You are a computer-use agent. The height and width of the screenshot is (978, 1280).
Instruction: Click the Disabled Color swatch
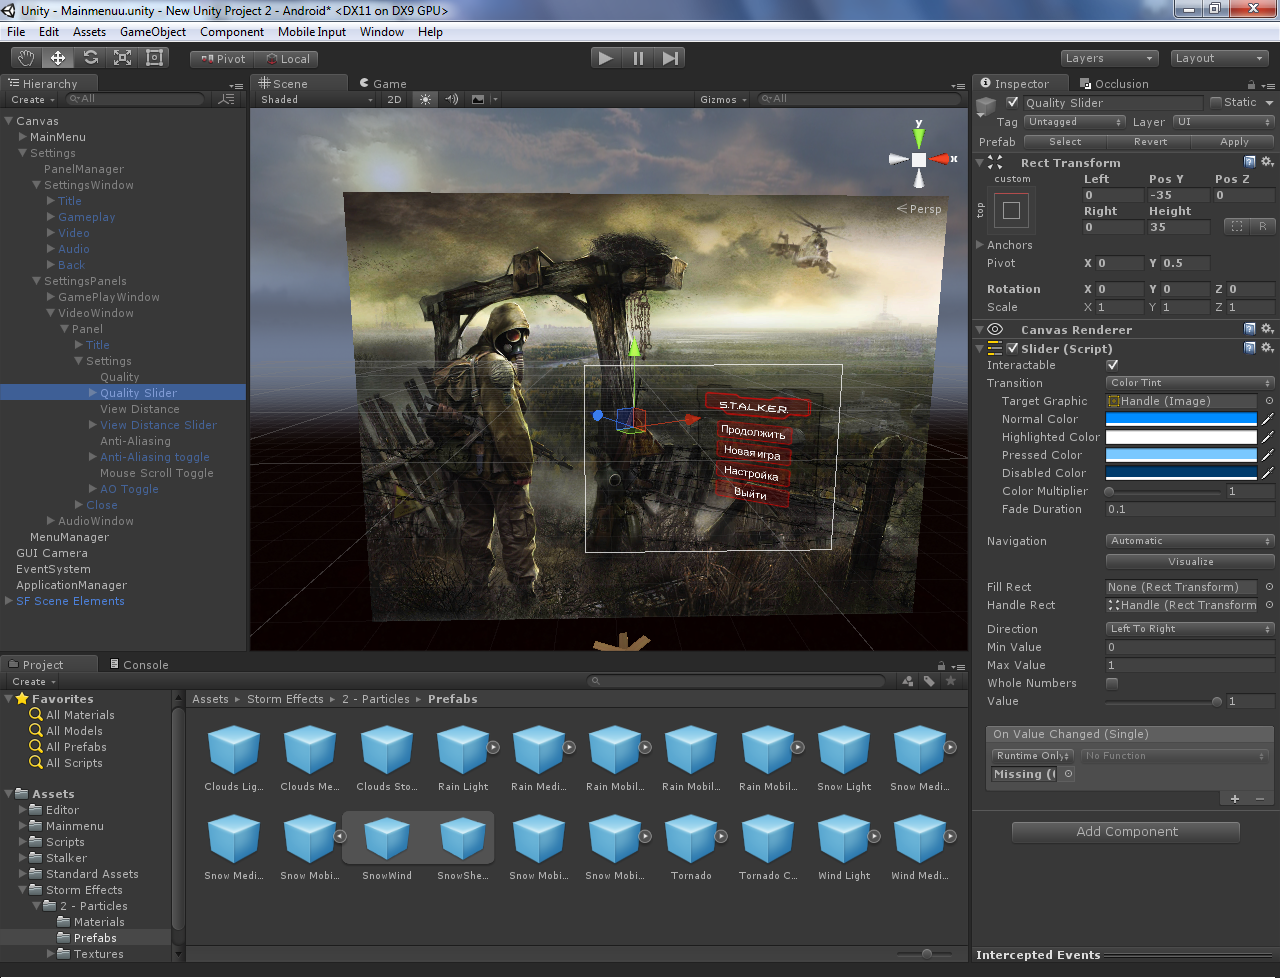1181,473
